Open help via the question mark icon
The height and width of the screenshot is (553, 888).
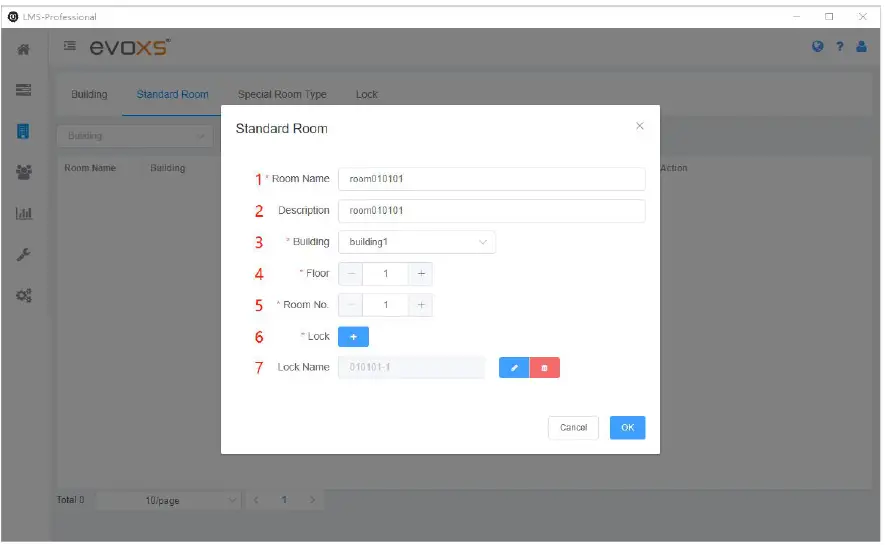tap(840, 46)
